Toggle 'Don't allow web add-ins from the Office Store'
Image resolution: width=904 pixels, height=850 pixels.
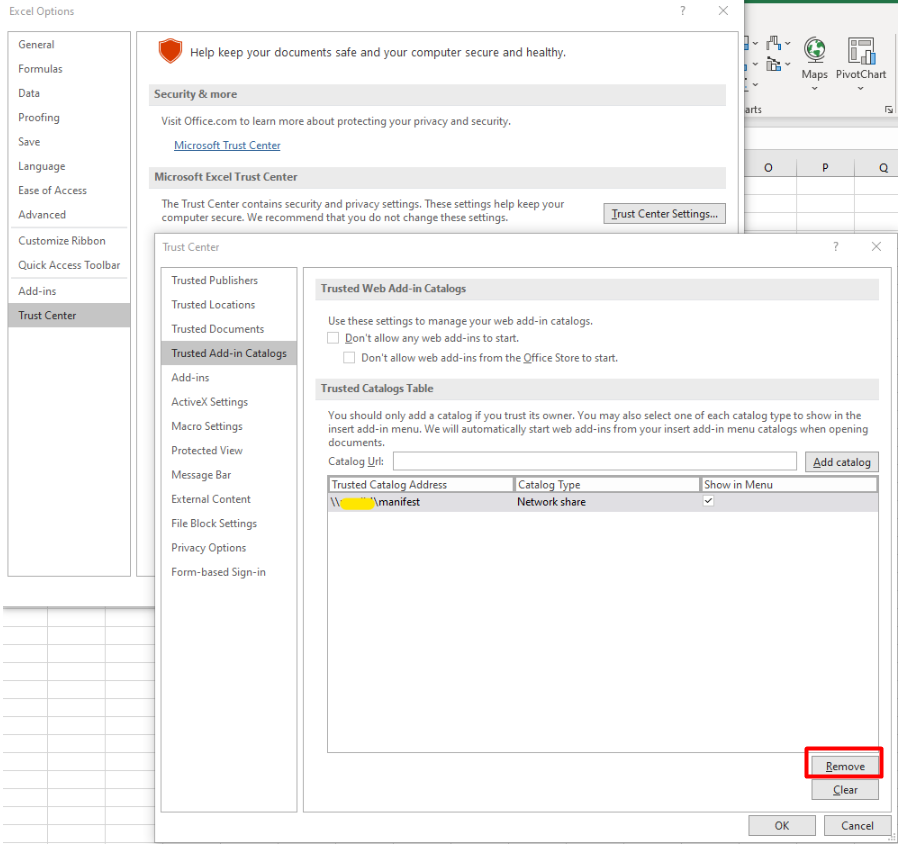pyautogui.click(x=349, y=358)
